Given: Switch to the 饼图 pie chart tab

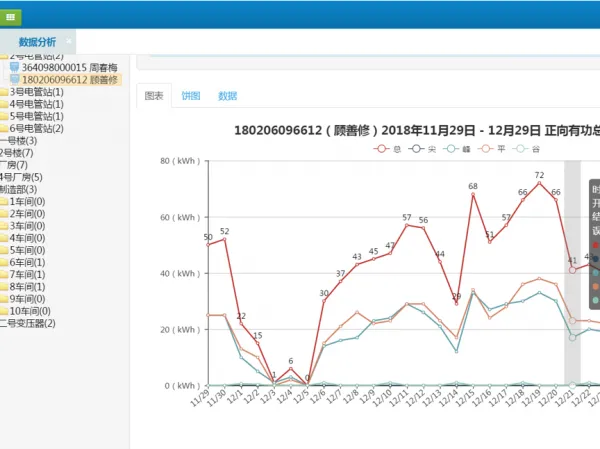Looking at the screenshot, I should coord(191,96).
